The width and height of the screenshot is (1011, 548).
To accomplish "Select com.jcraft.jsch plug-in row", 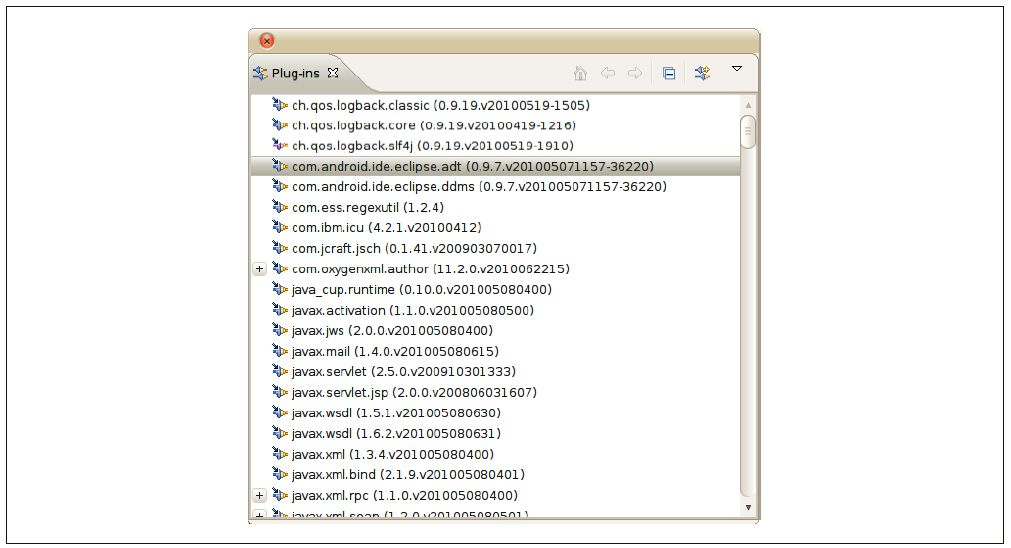I will tap(495, 248).
